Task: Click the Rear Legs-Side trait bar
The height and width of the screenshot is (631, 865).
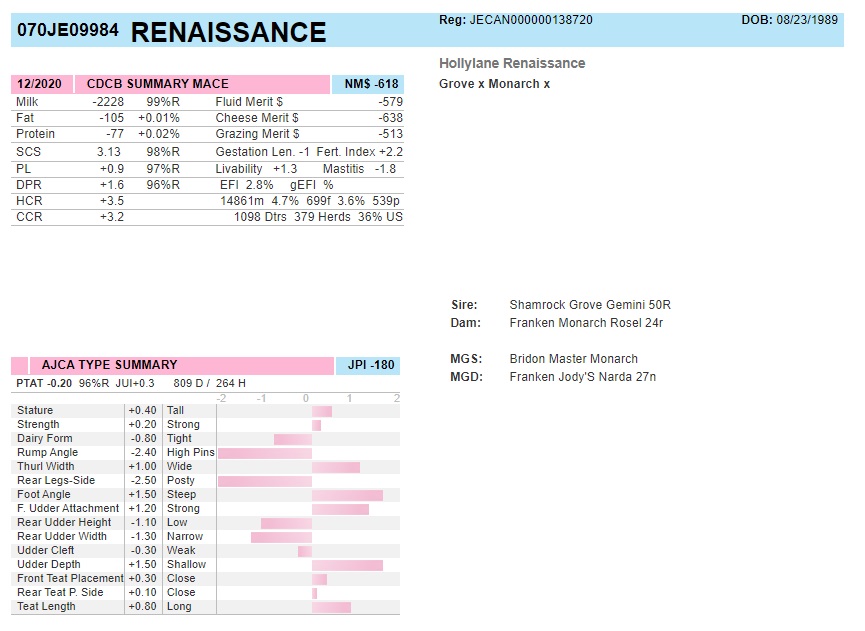Action: [264, 481]
